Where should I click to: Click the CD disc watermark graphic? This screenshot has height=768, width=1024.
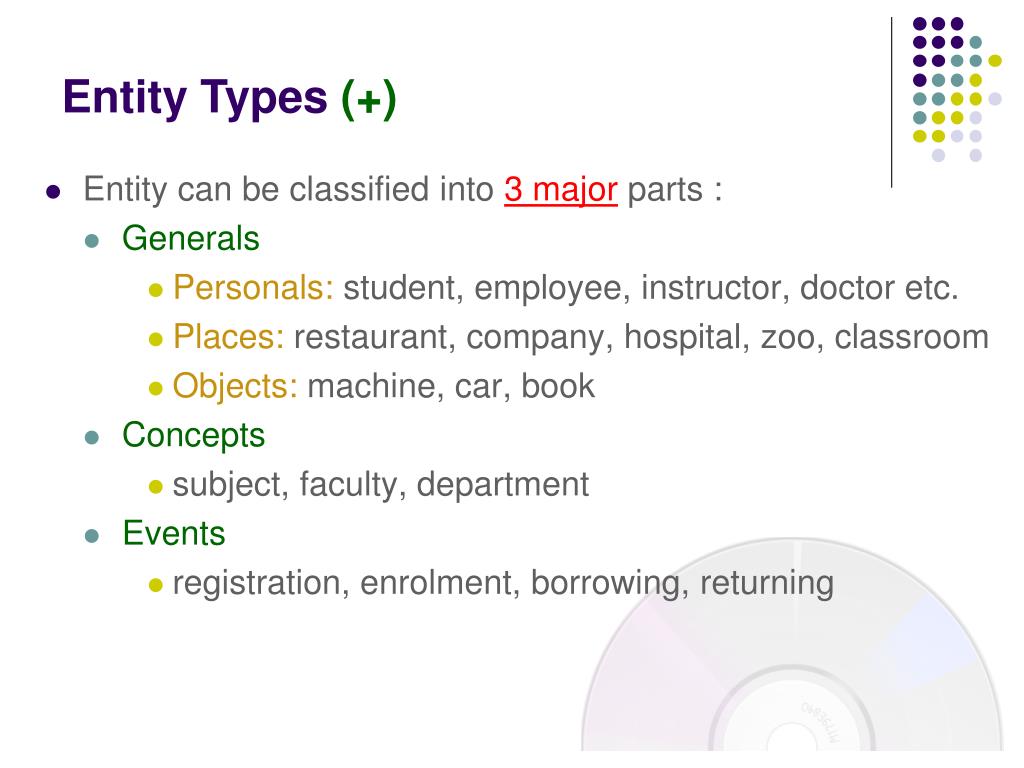[792, 645]
